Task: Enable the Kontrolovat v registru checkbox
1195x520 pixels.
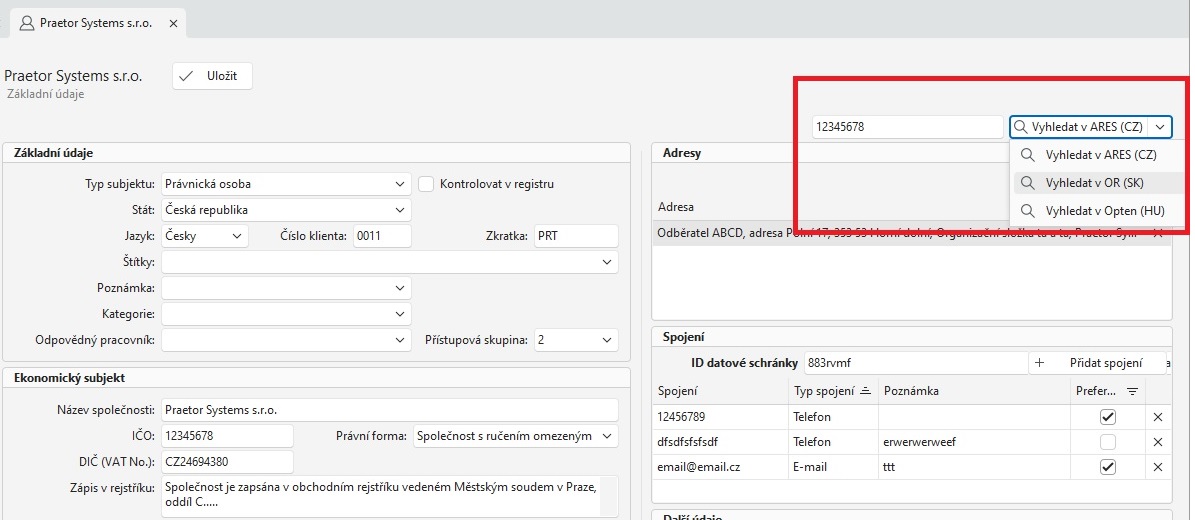Action: (x=426, y=184)
